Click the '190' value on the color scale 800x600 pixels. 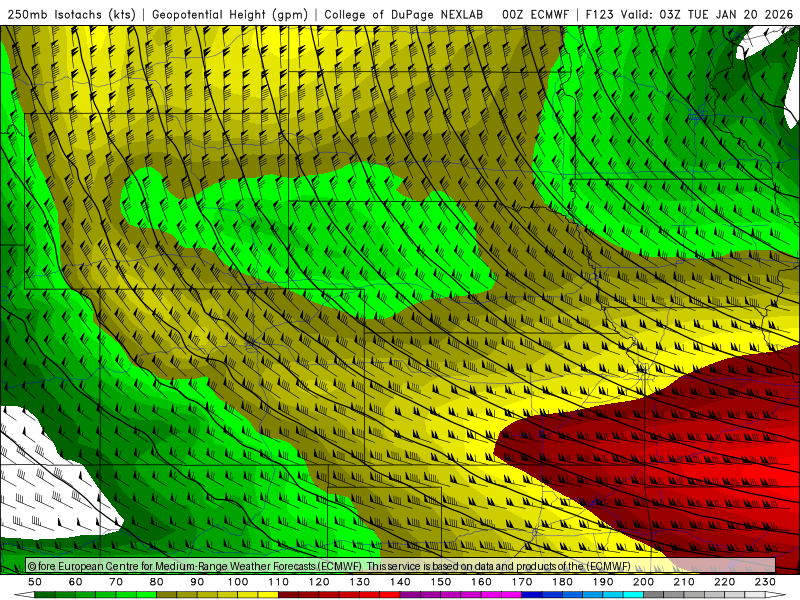603,582
